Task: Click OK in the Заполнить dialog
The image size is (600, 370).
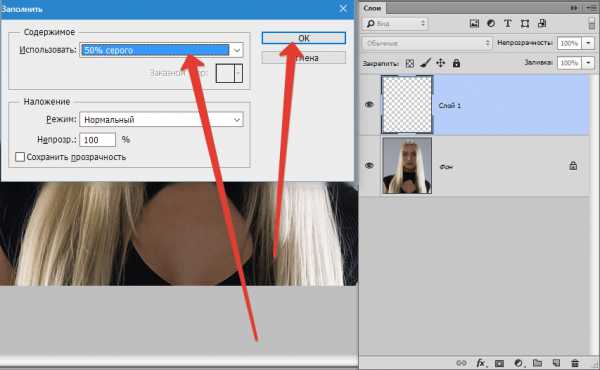Action: pyautogui.click(x=304, y=38)
